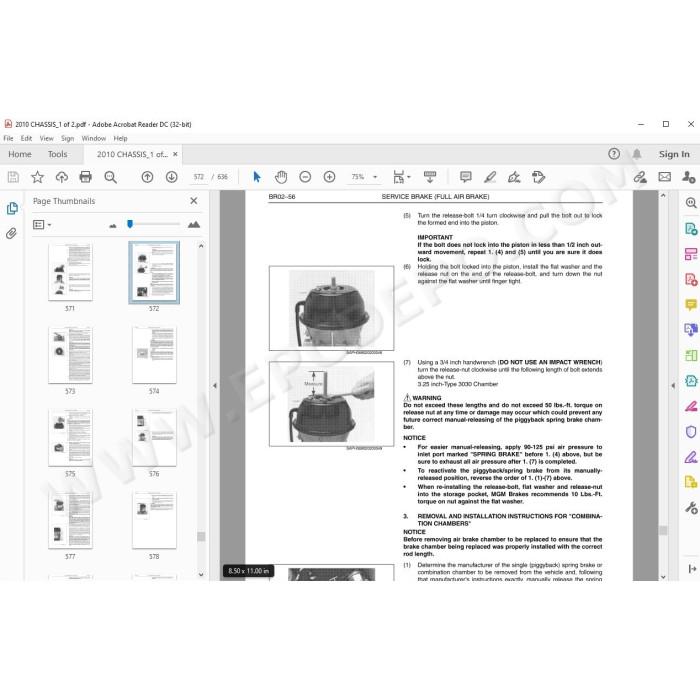Viewport: 700px width, 700px height.
Task: Open the Attachments panel paperclip
Action: click(x=11, y=233)
